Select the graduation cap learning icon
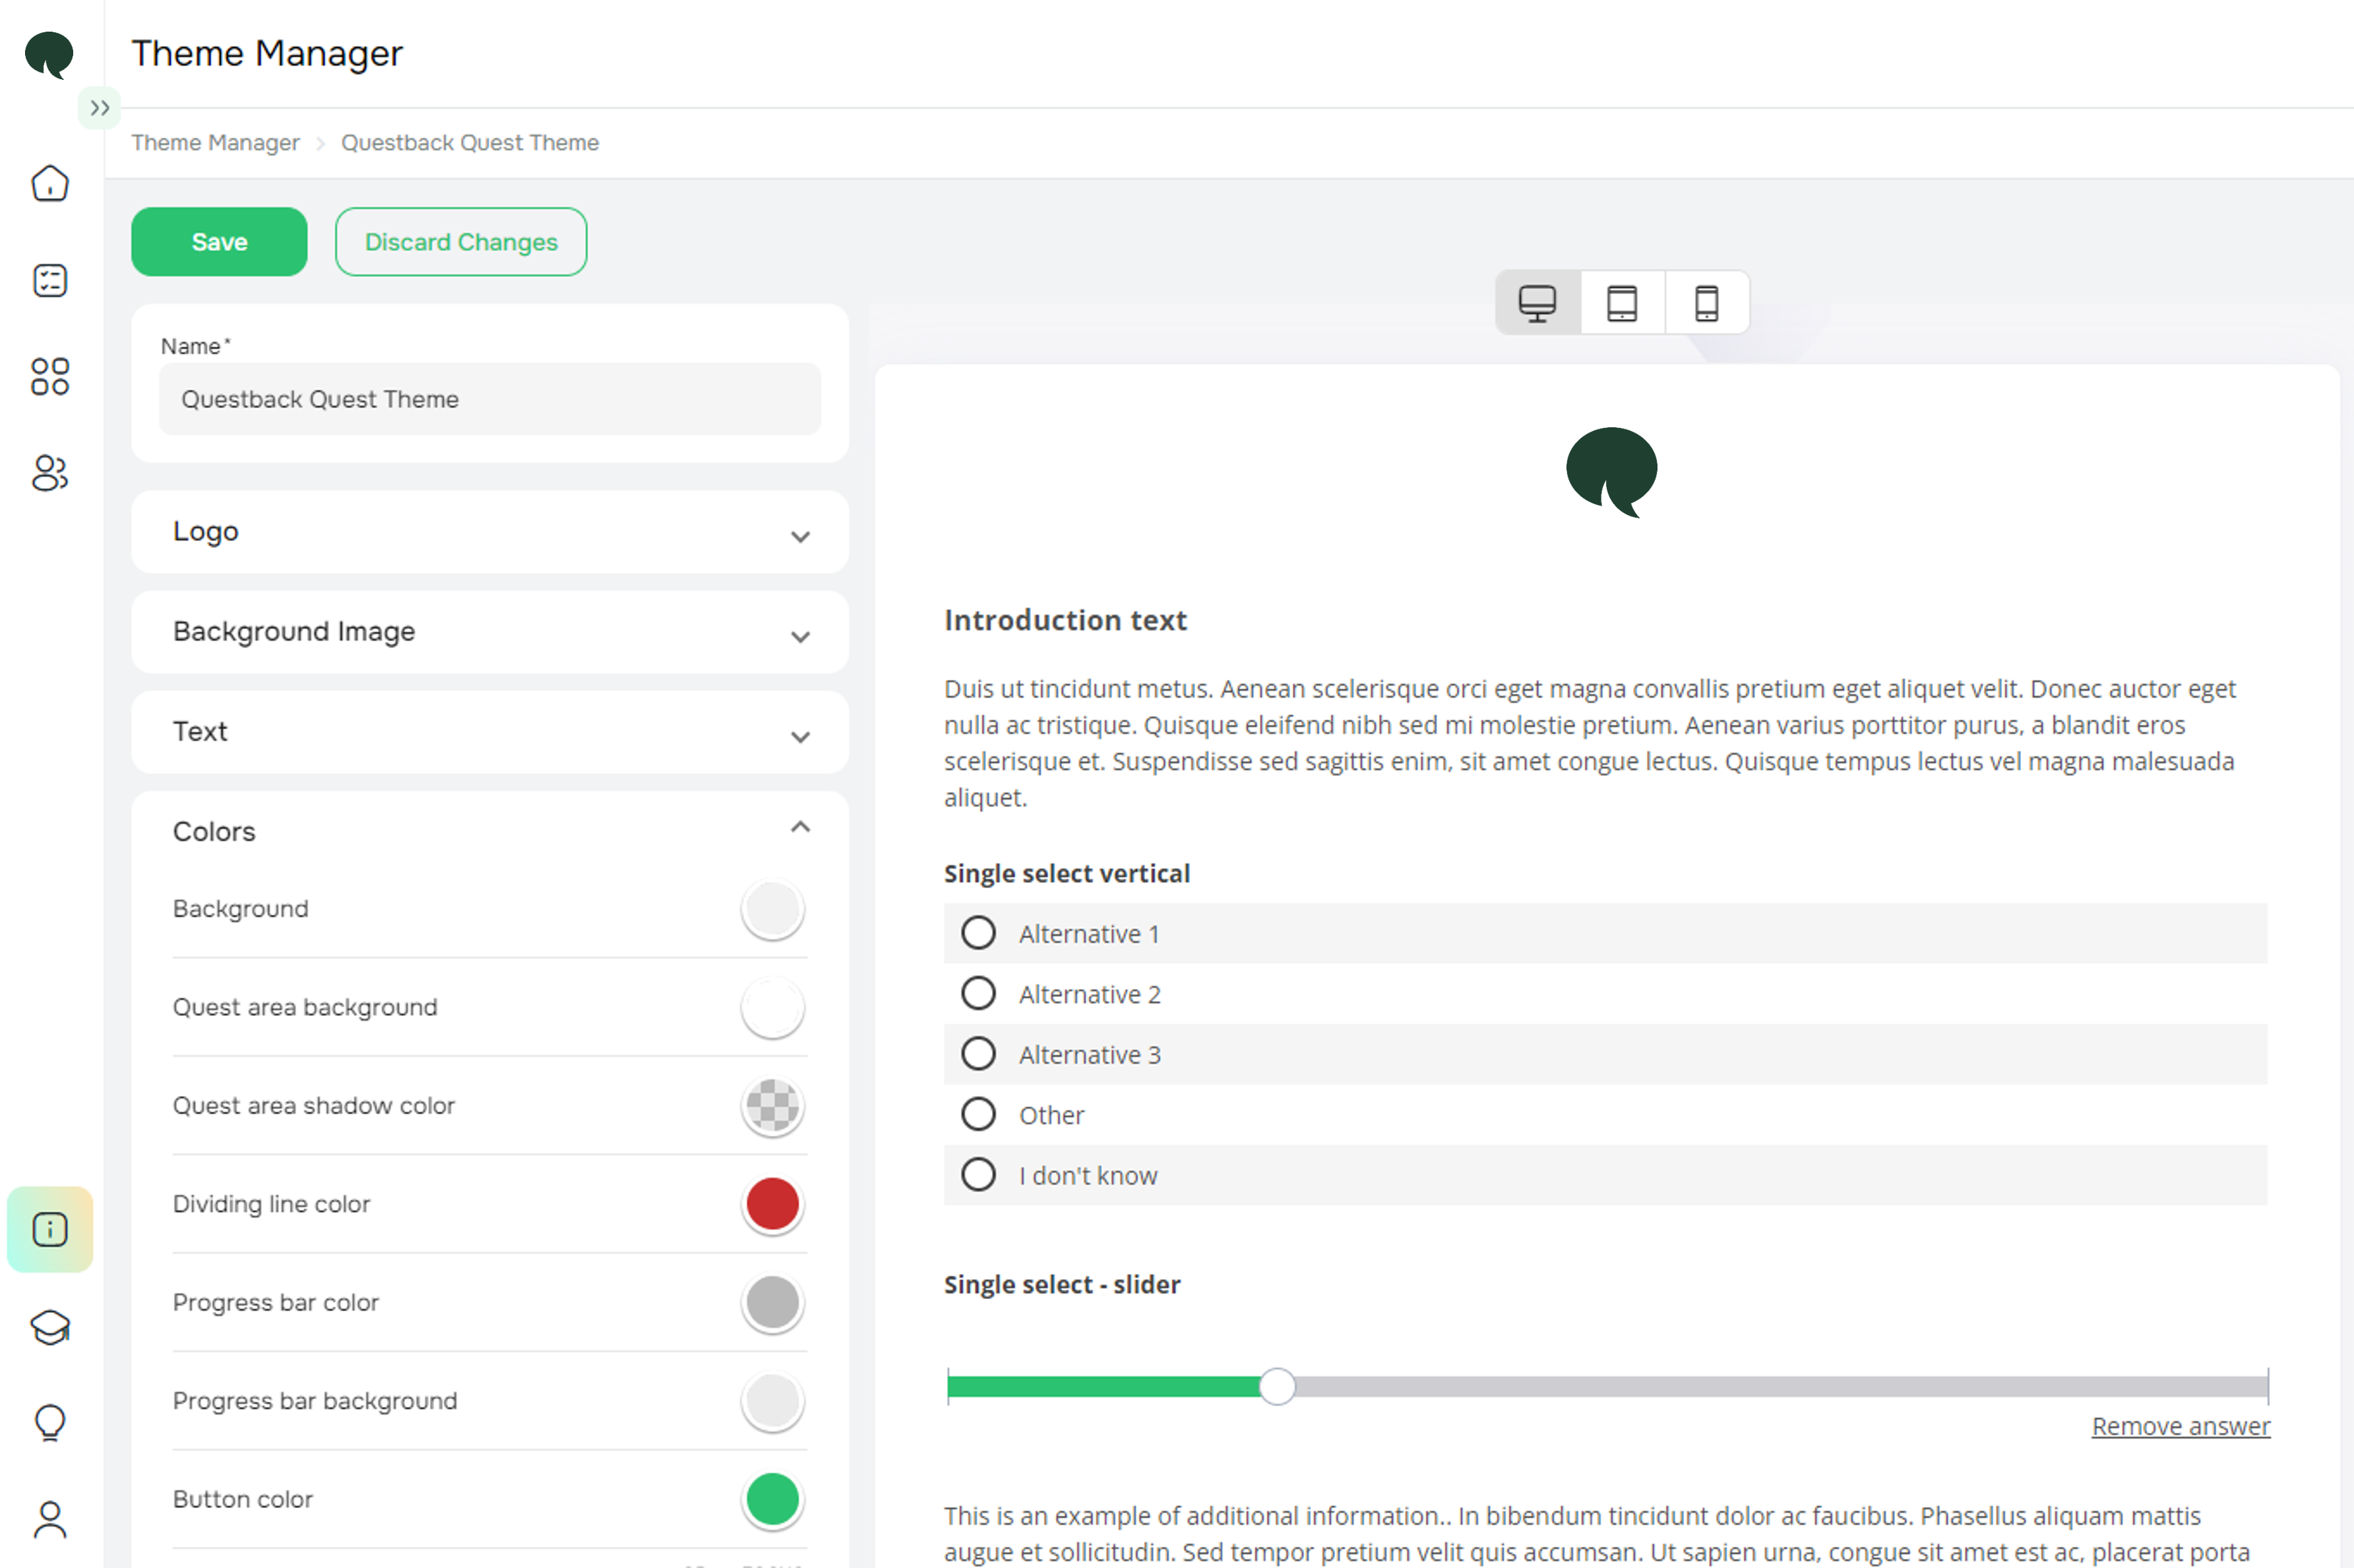2354x1568 pixels. (49, 1327)
